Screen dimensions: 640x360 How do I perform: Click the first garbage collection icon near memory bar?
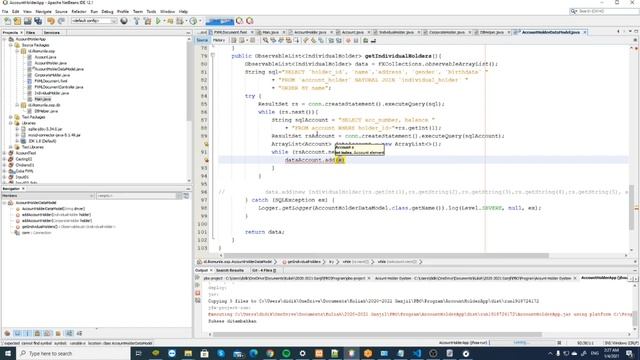click(240, 21)
